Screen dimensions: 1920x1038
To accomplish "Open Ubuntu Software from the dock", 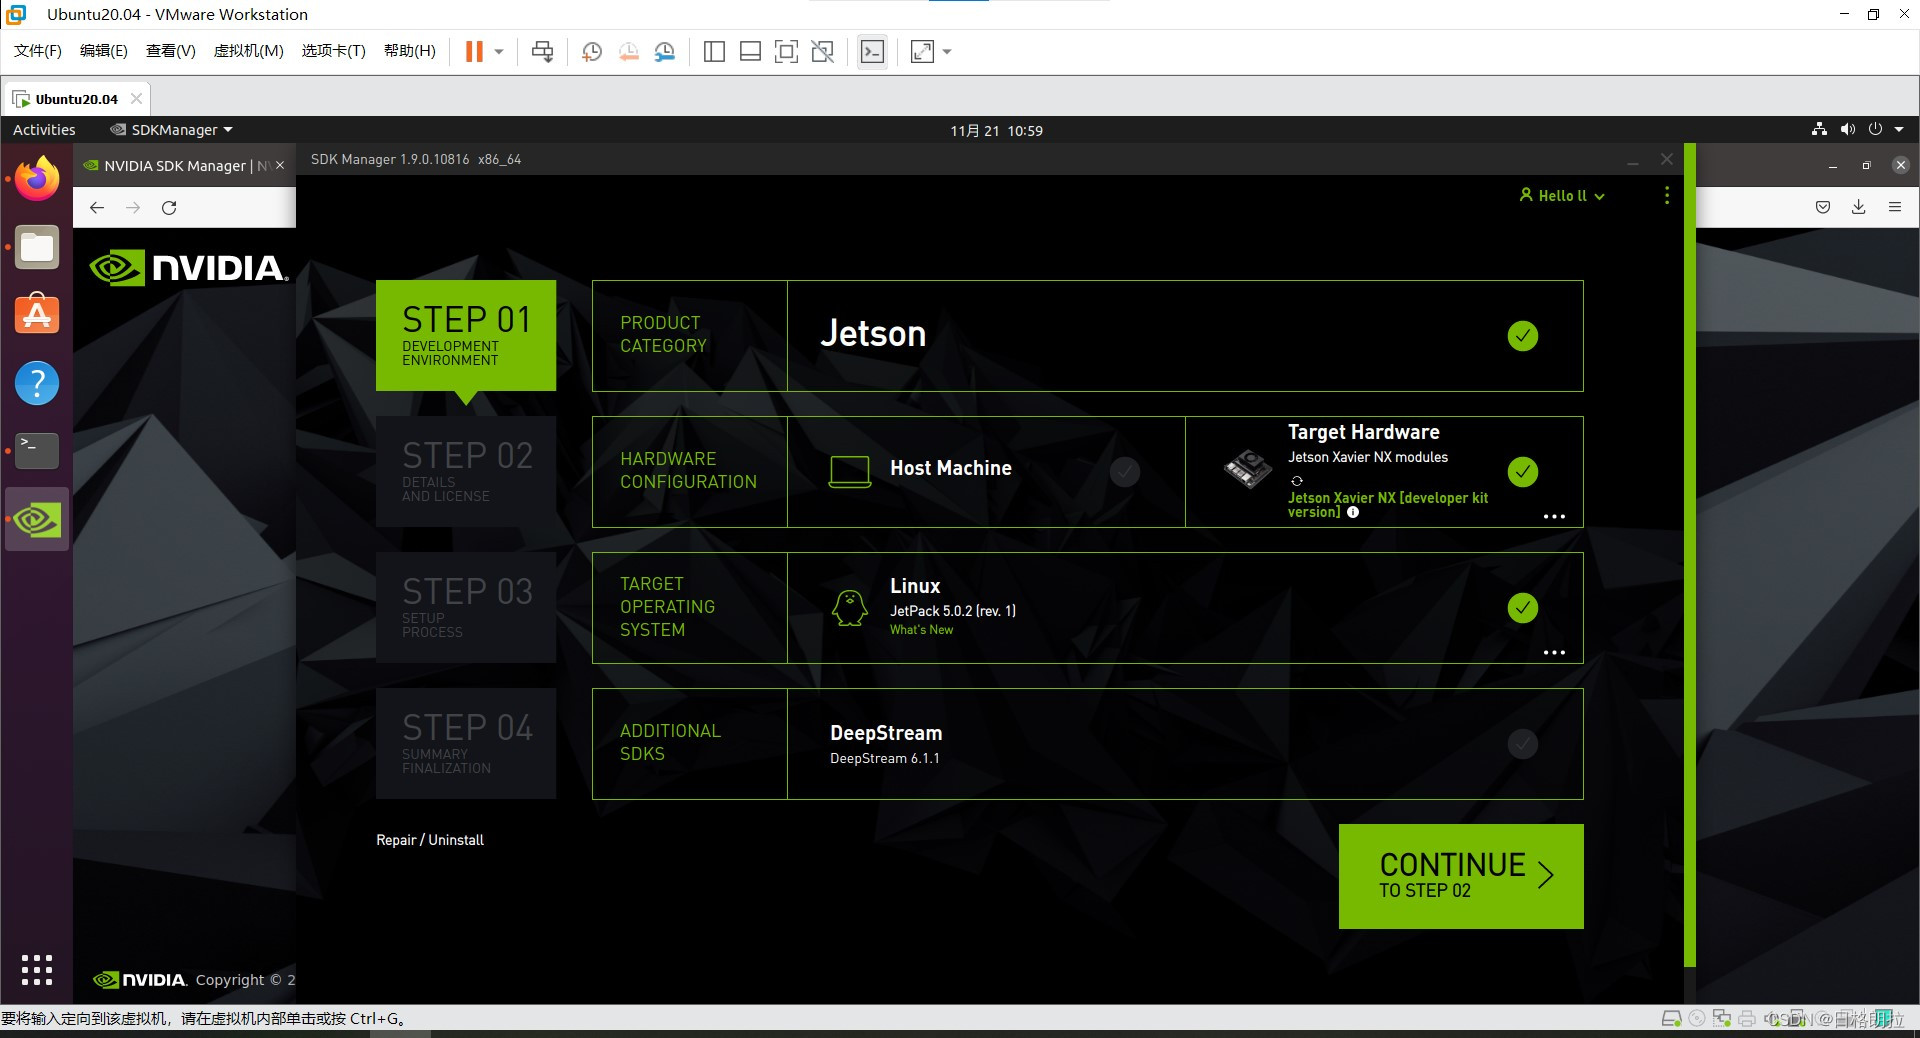I will click(37, 315).
